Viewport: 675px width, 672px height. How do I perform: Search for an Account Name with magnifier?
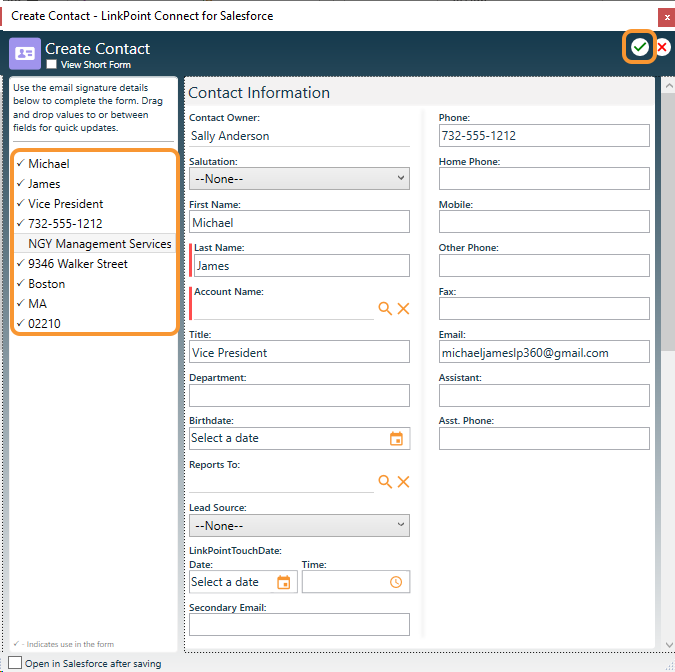385,308
